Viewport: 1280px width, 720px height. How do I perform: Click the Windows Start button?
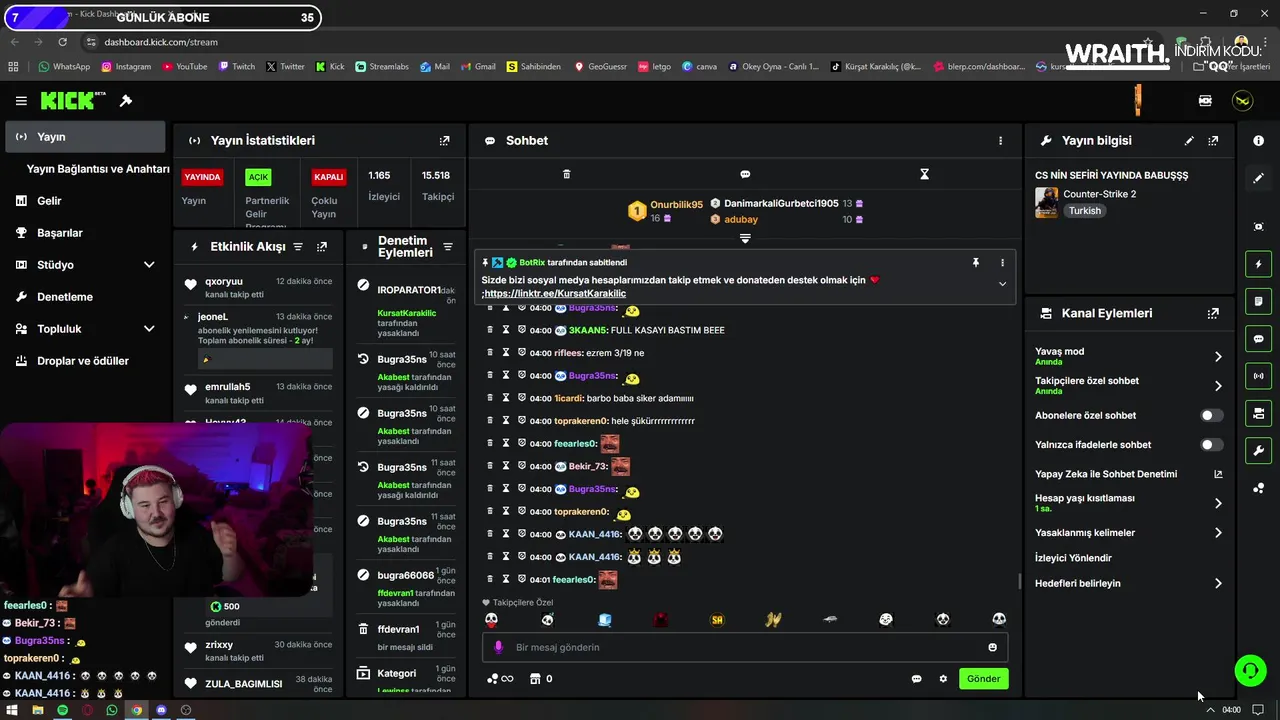[x=12, y=710]
